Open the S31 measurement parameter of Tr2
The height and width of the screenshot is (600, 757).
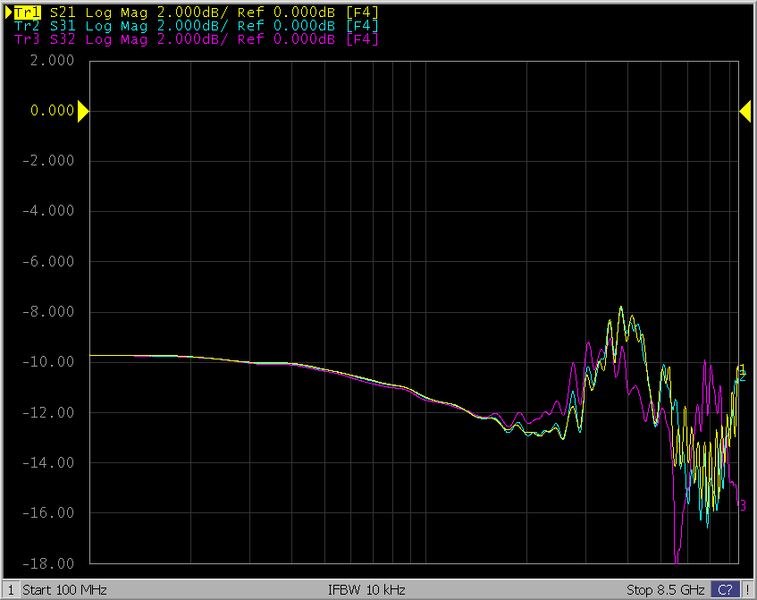pyautogui.click(x=63, y=25)
